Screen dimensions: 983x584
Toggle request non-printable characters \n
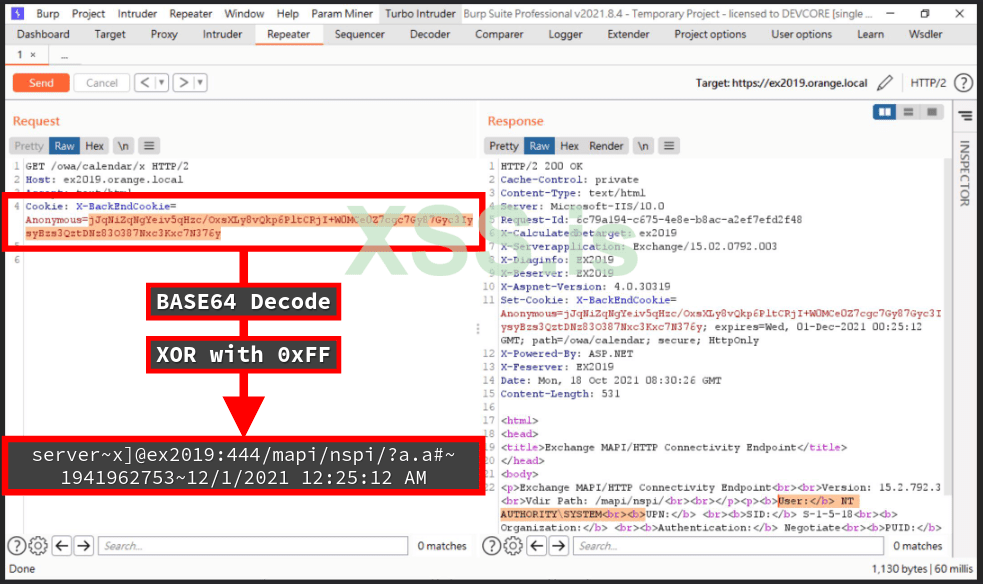(123, 146)
